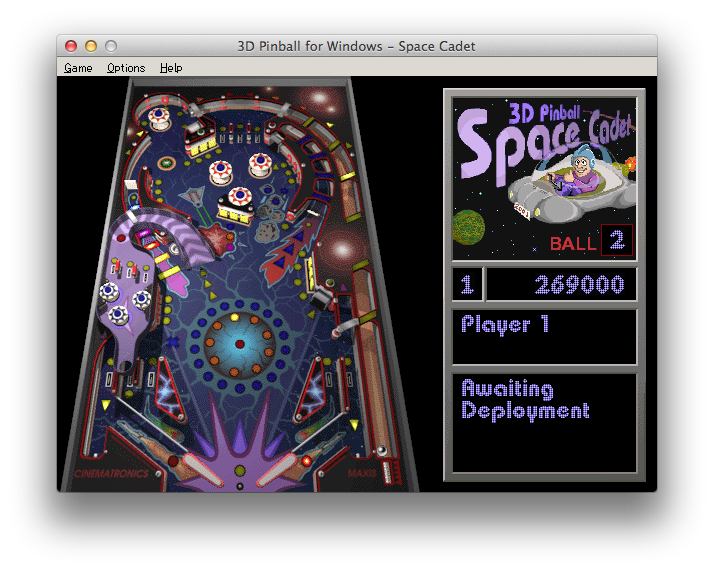Click the gray asteroid rocks on the table
Image resolution: width=714 pixels, height=571 pixels.
coord(270,217)
